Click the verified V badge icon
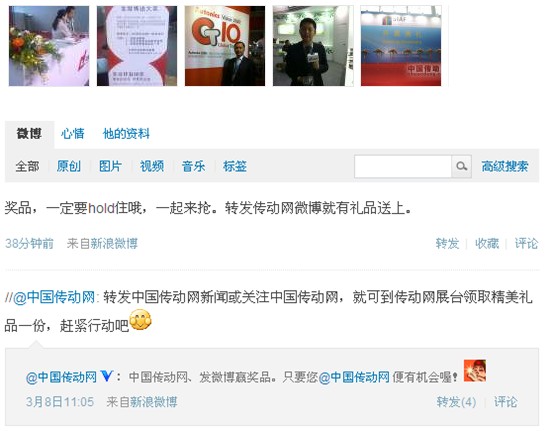The width and height of the screenshot is (546, 431). pos(107,376)
